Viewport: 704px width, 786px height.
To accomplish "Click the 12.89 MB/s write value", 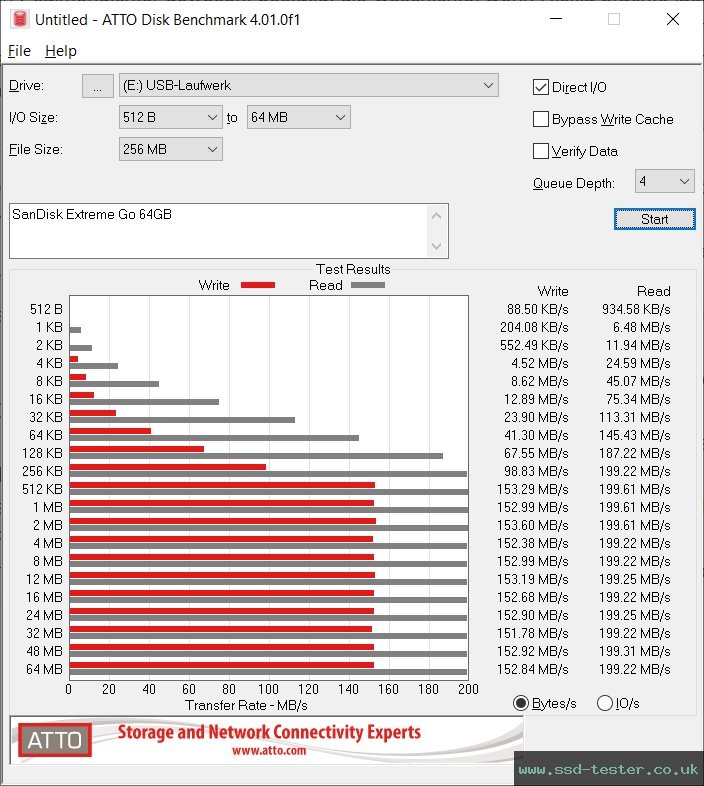I will point(537,400).
